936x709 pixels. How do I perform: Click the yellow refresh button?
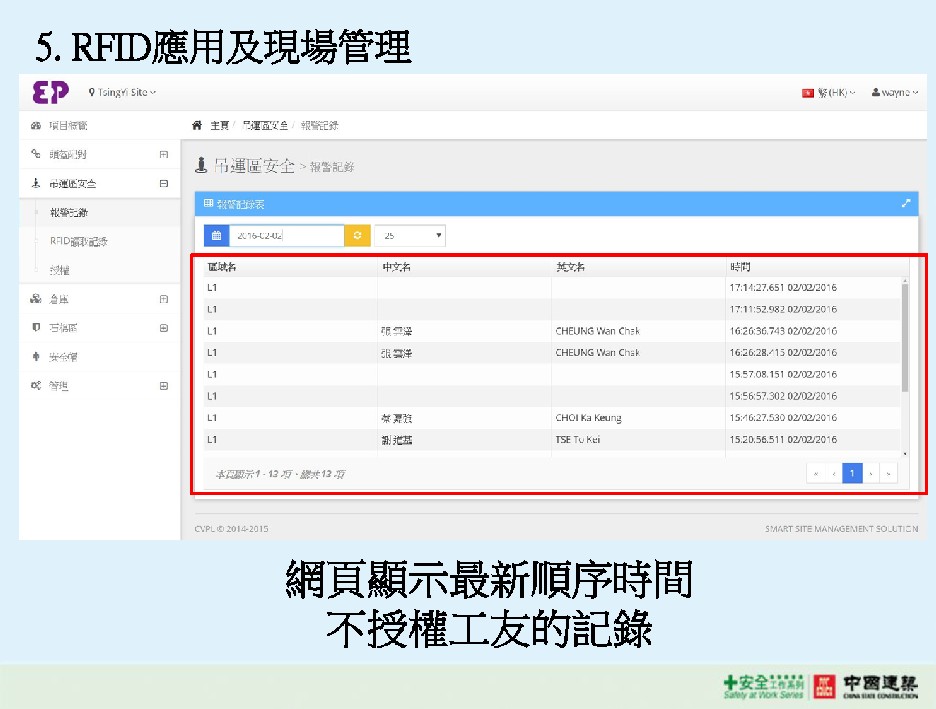pyautogui.click(x=358, y=236)
